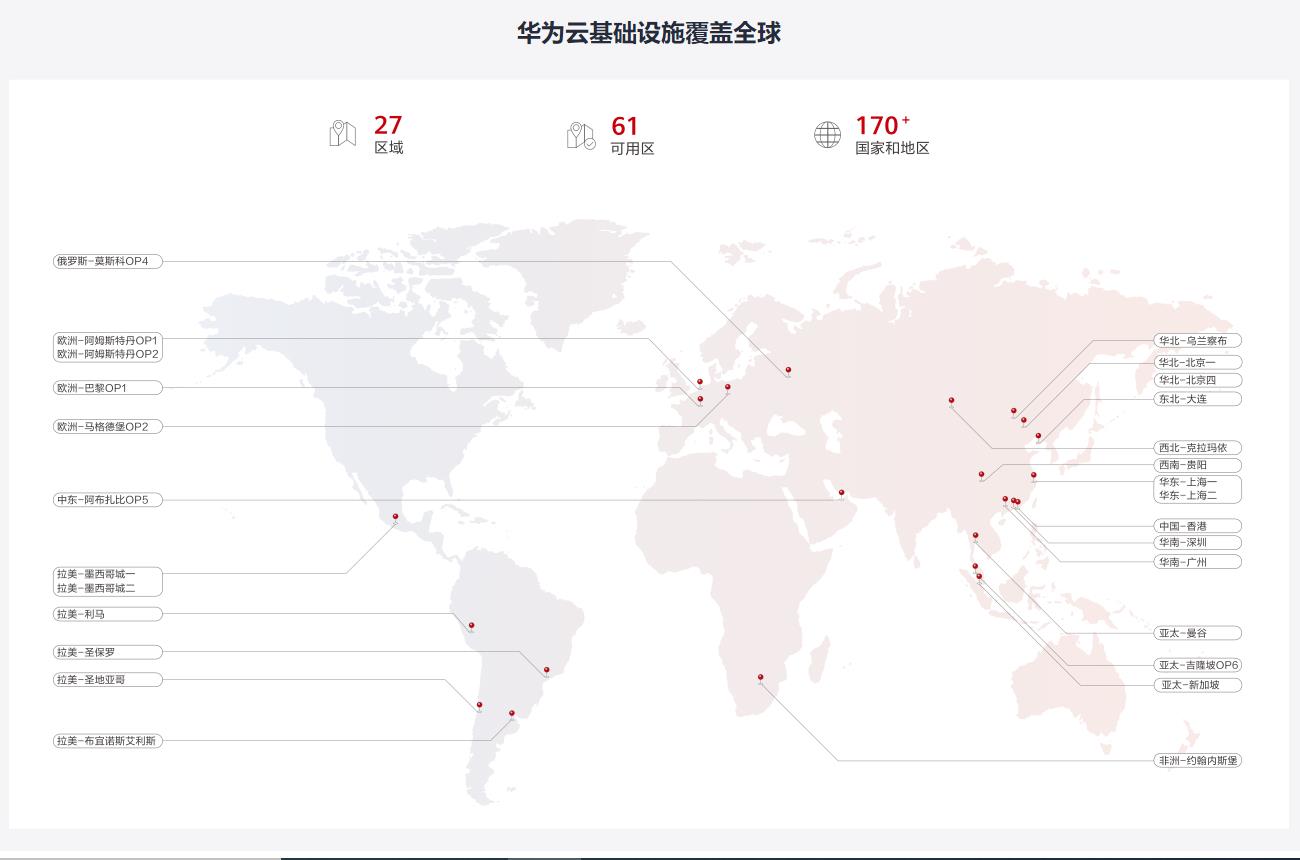Open the 中东-阿布扎比OP5 region label
Viewport: 1300px width, 860px height.
[x=107, y=499]
